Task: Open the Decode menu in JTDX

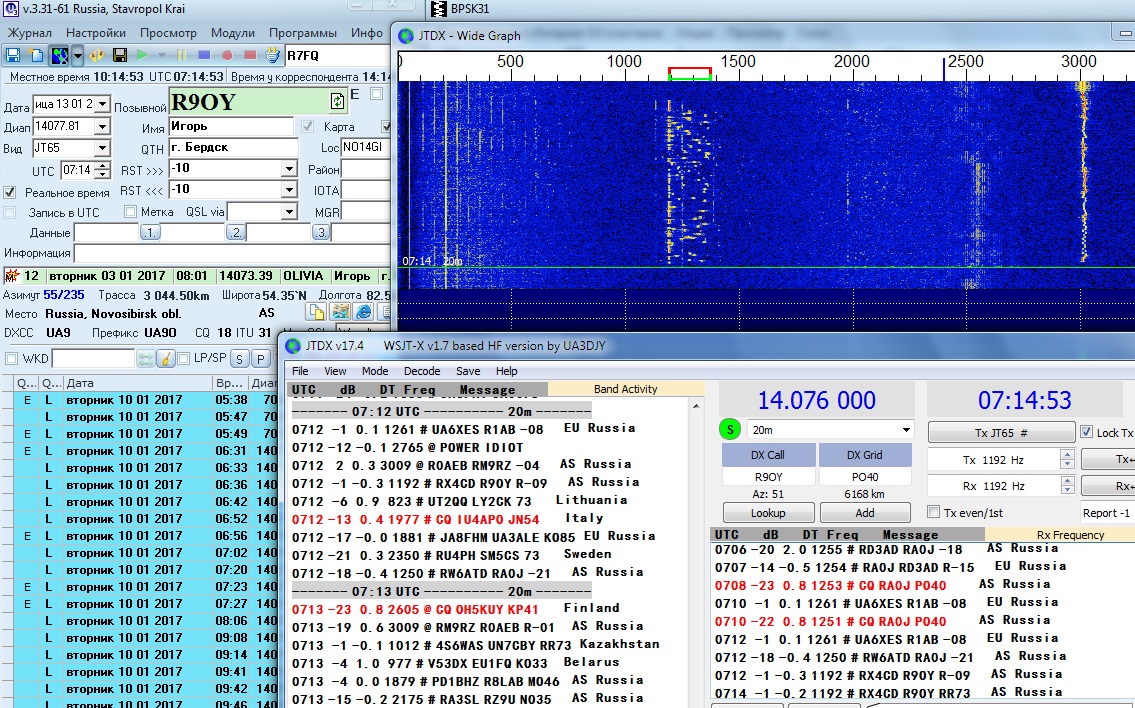Action: pyautogui.click(x=421, y=371)
